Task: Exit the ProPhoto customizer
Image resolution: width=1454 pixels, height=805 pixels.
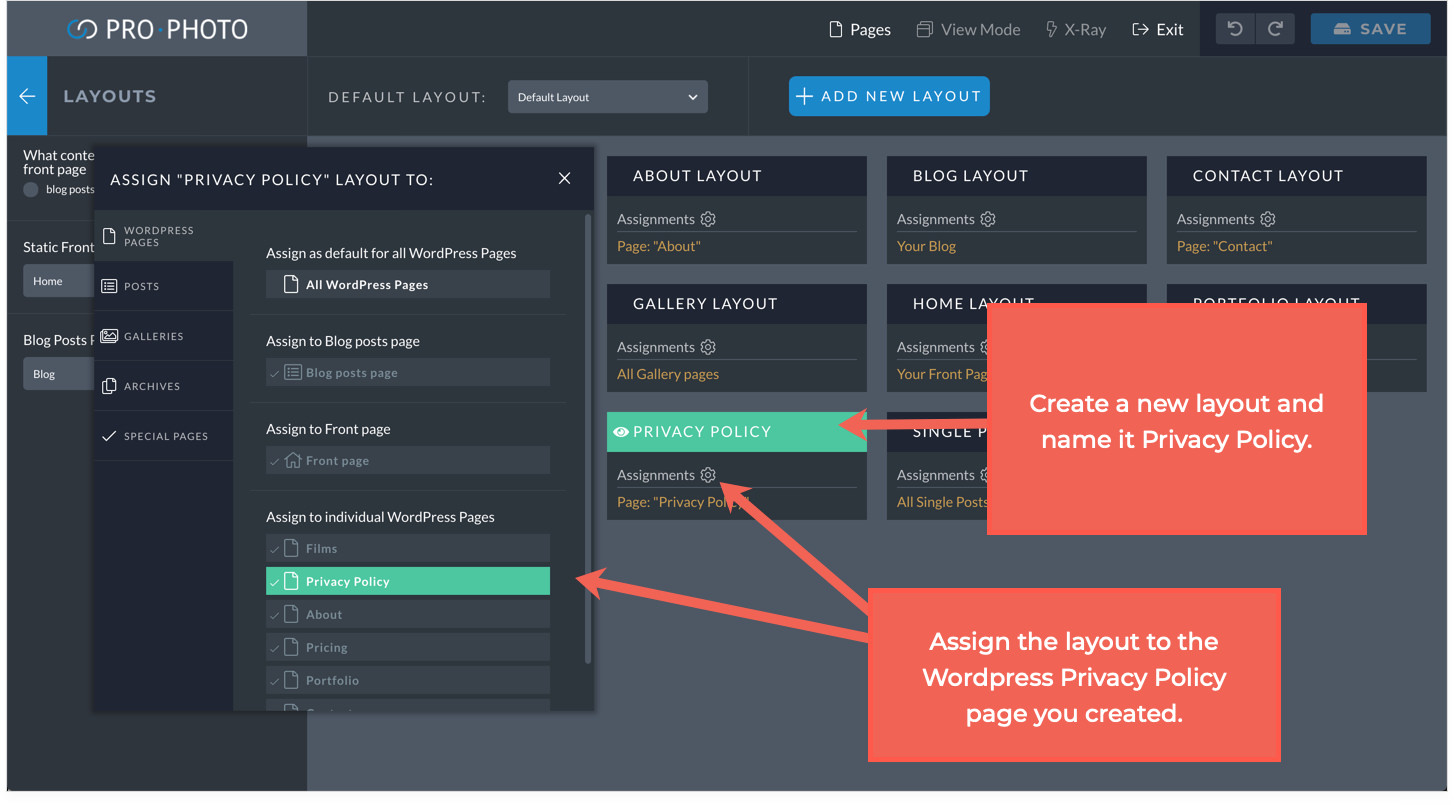Action: click(x=1157, y=30)
